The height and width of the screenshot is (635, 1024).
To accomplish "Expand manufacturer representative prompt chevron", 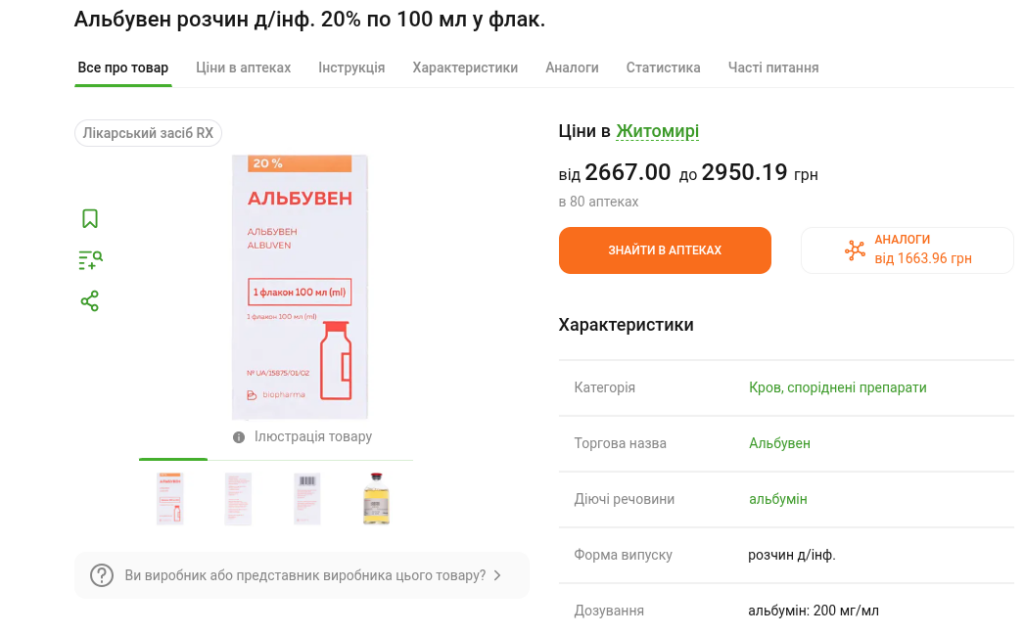I will point(498,576).
